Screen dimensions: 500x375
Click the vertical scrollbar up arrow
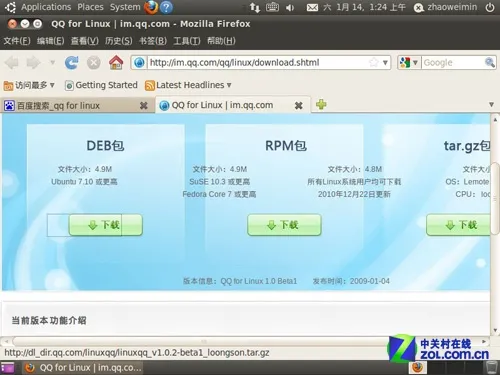495,119
